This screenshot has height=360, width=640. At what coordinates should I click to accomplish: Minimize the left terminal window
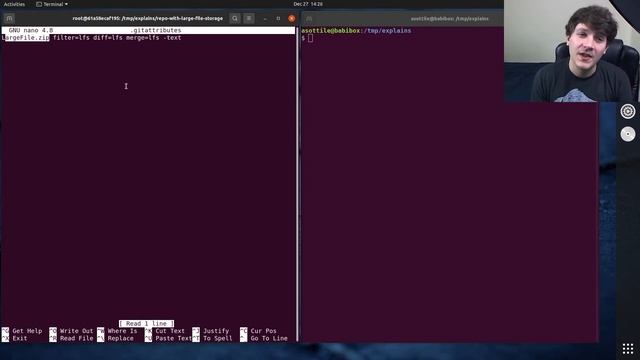coord(265,18)
